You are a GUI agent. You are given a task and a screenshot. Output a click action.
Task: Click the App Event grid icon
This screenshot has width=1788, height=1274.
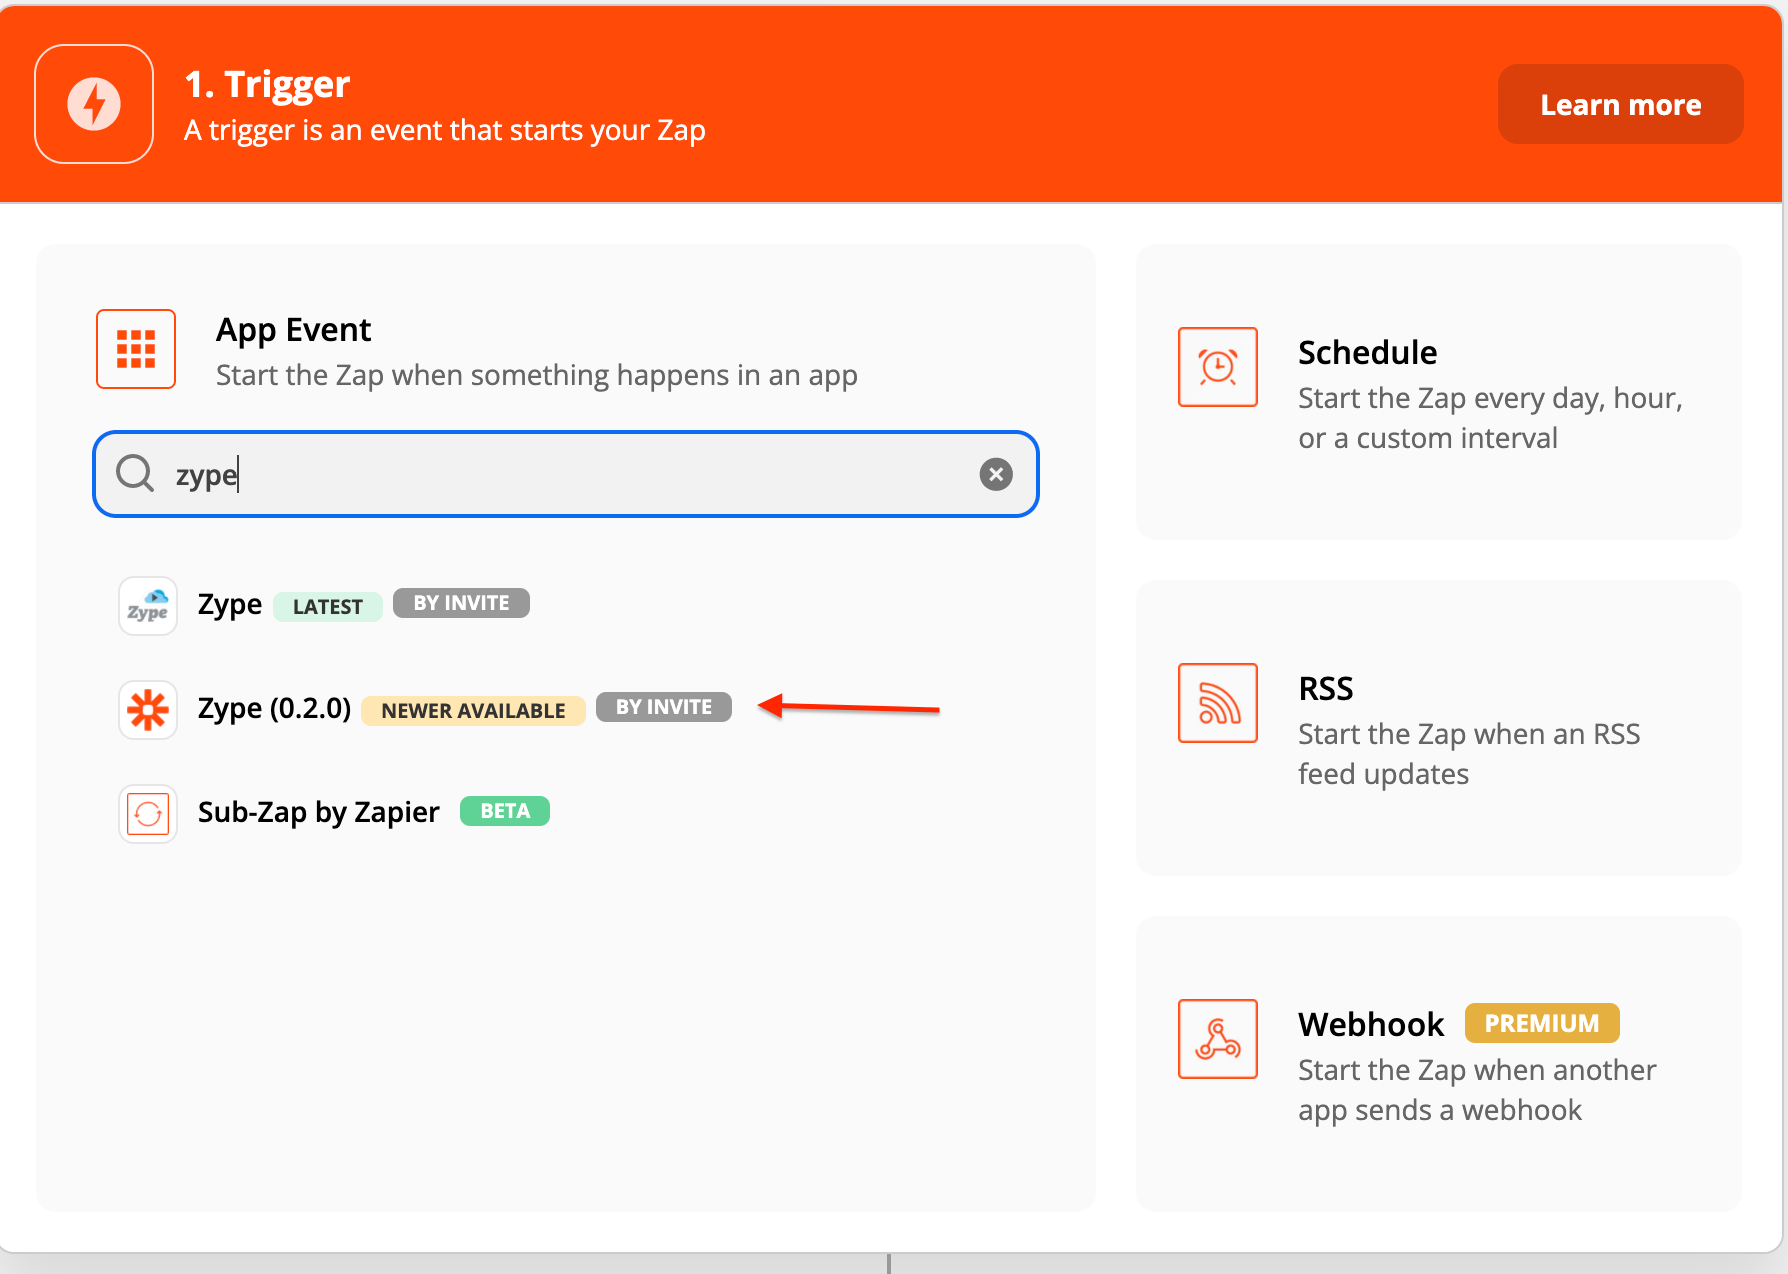pyautogui.click(x=136, y=349)
